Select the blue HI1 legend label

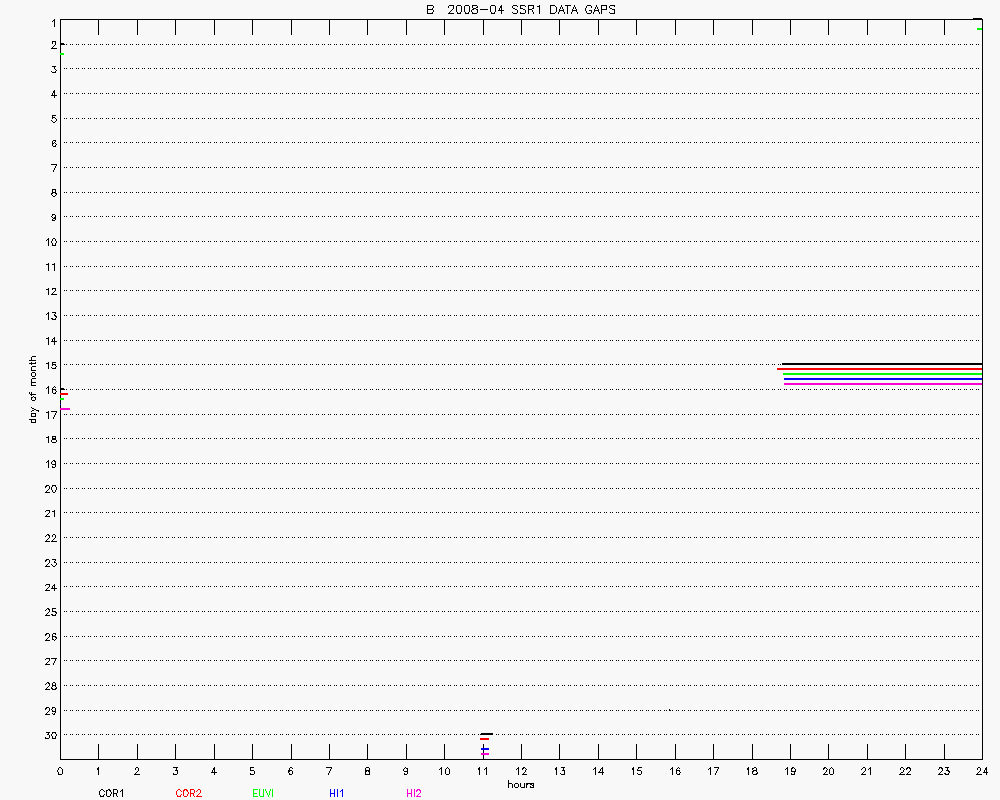(337, 793)
